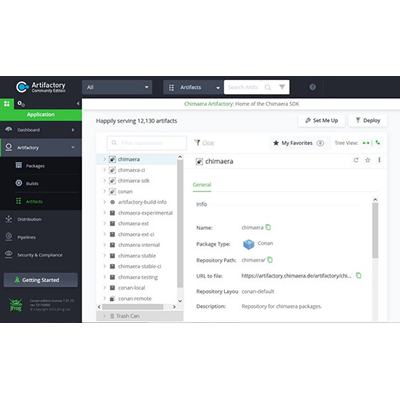Click the Clear filter link
The height and width of the screenshot is (400, 400).
208,143
